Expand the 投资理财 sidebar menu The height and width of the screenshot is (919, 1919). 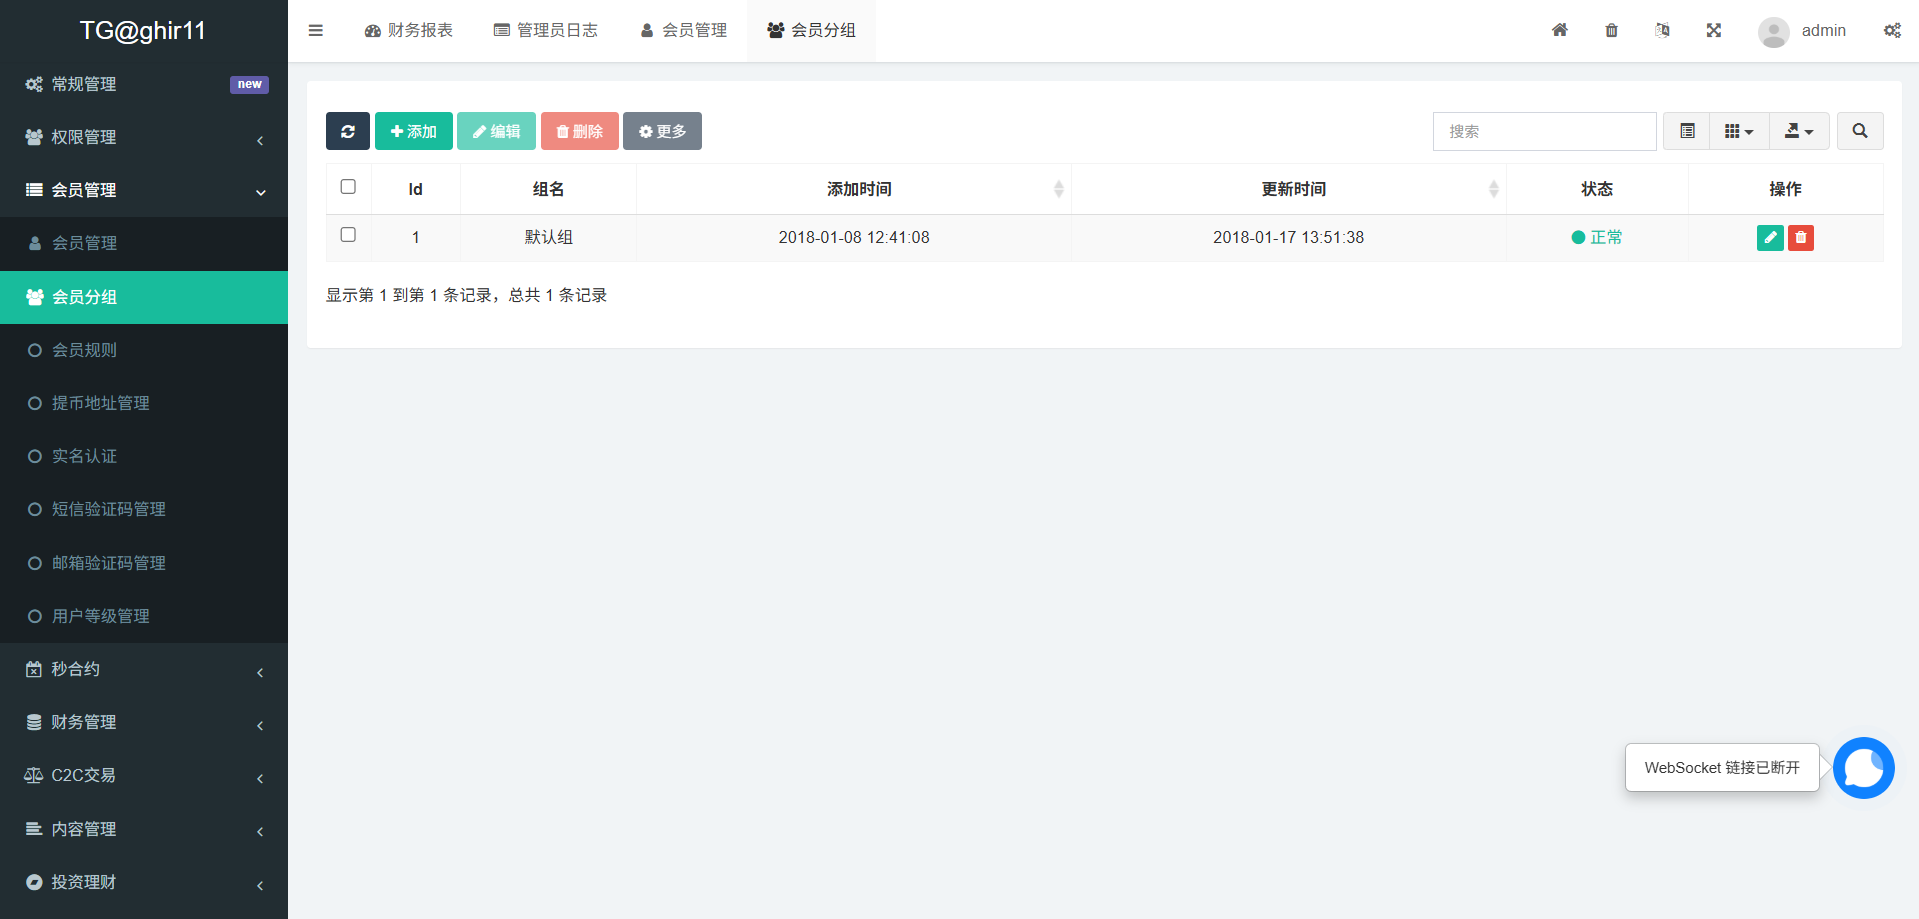[144, 882]
